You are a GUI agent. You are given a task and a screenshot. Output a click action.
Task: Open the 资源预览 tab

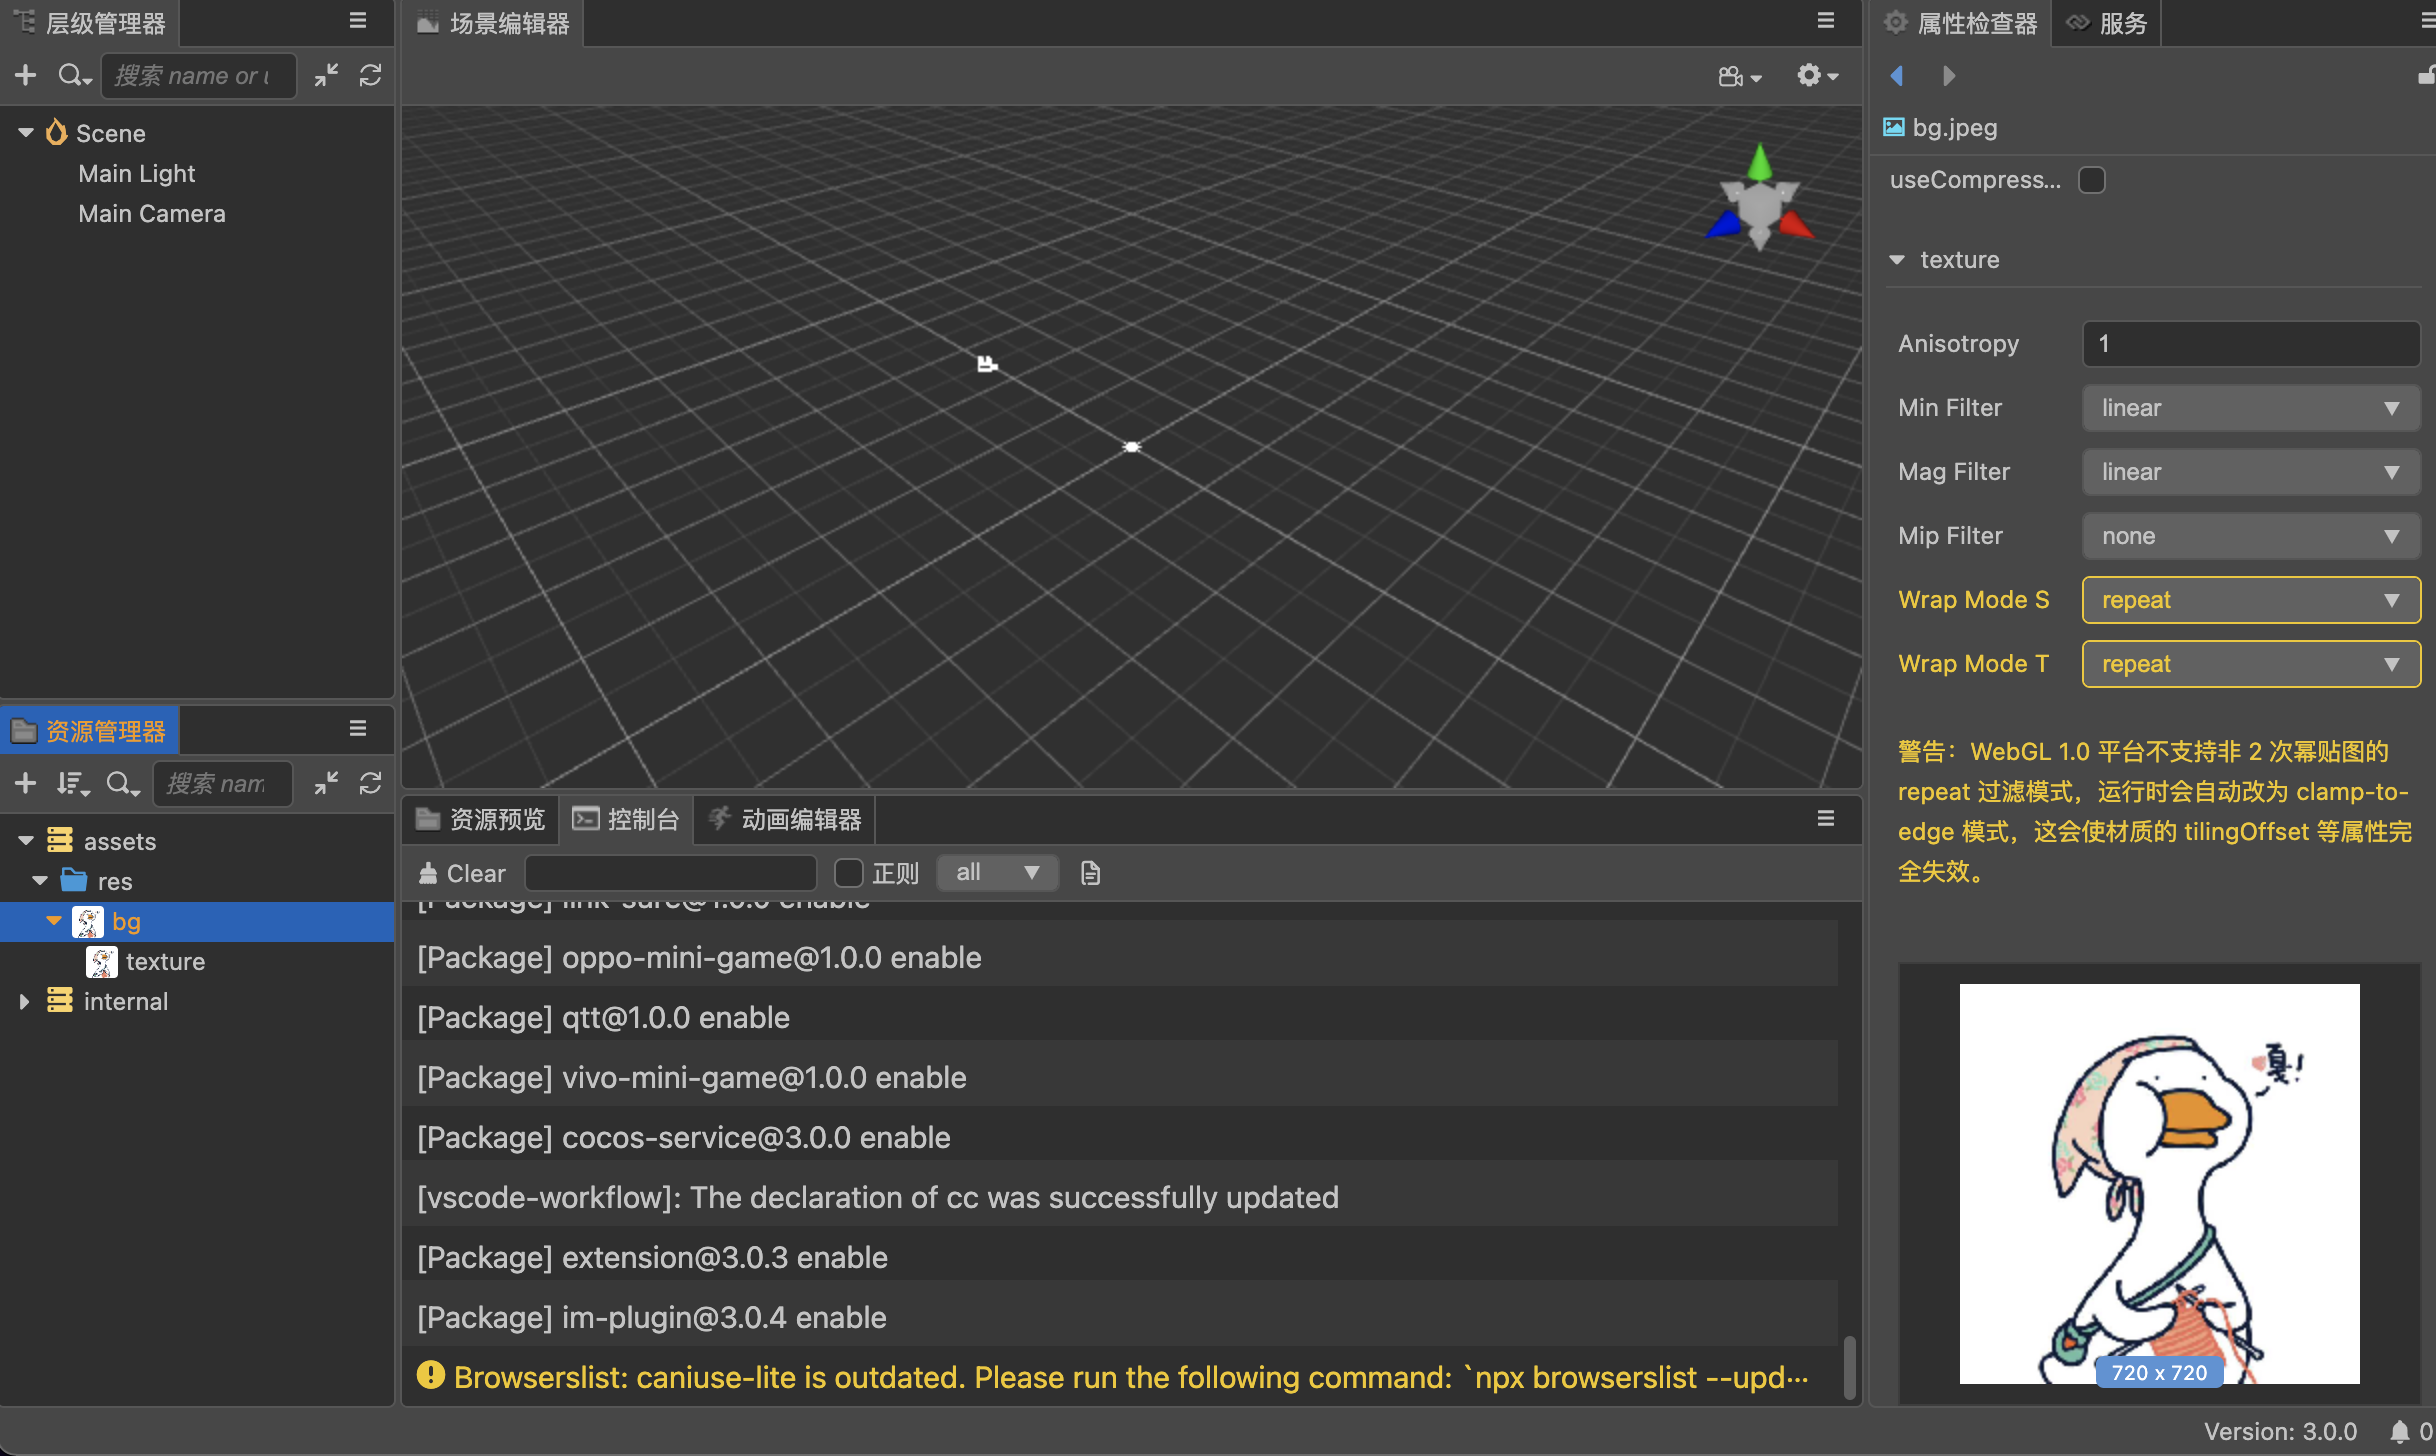point(481,819)
